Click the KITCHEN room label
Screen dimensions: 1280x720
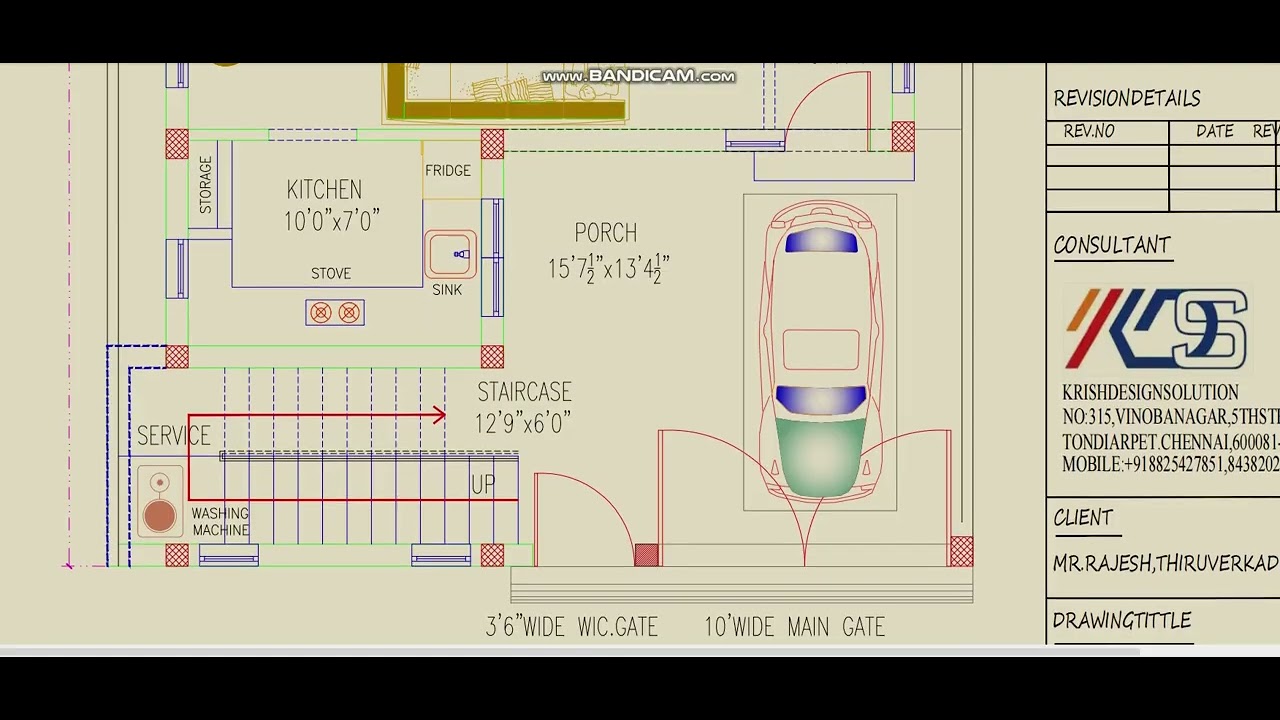(324, 190)
